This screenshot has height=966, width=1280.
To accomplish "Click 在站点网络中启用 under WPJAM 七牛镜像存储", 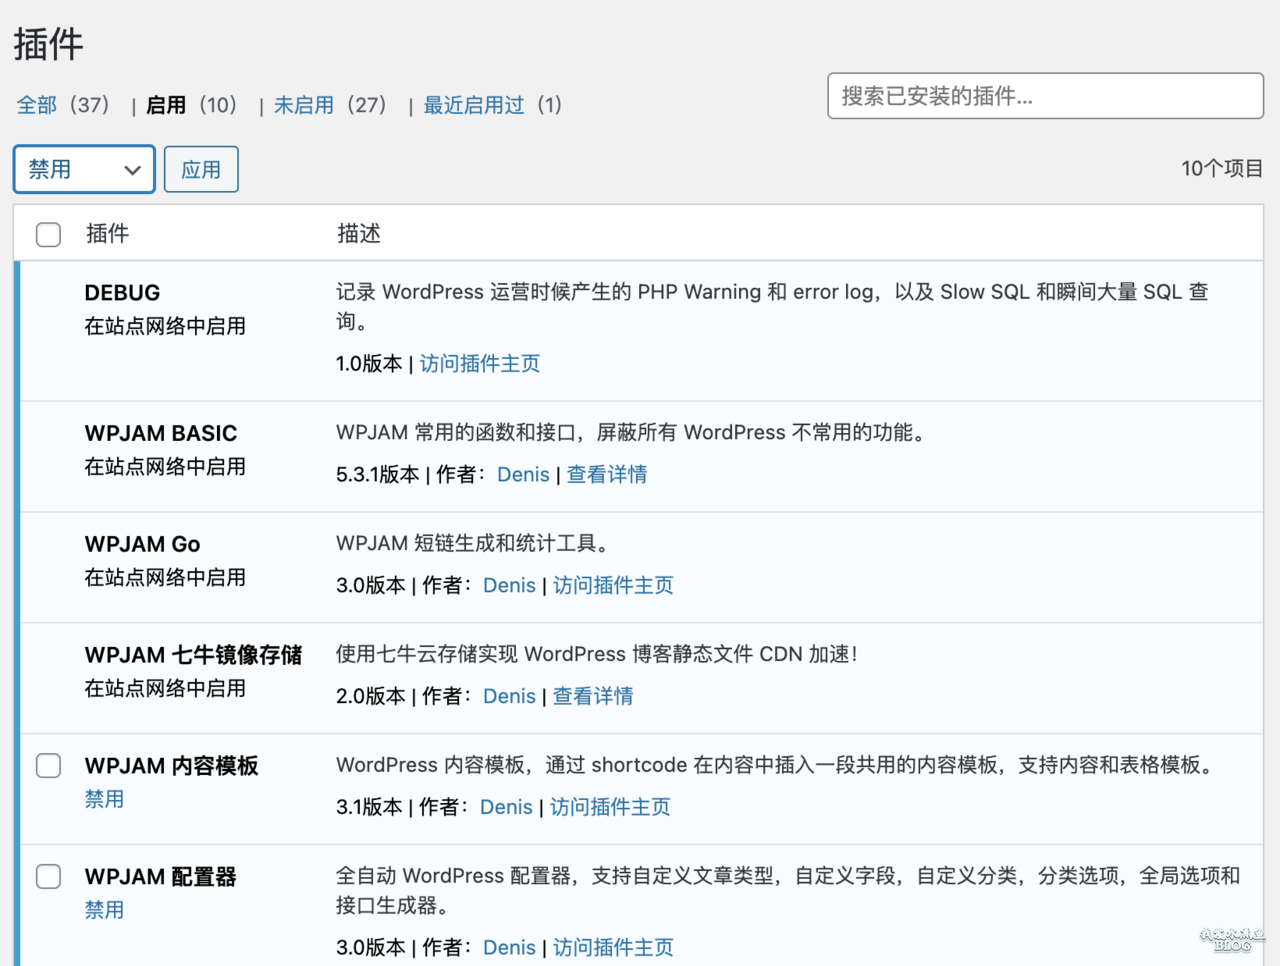I will [165, 688].
